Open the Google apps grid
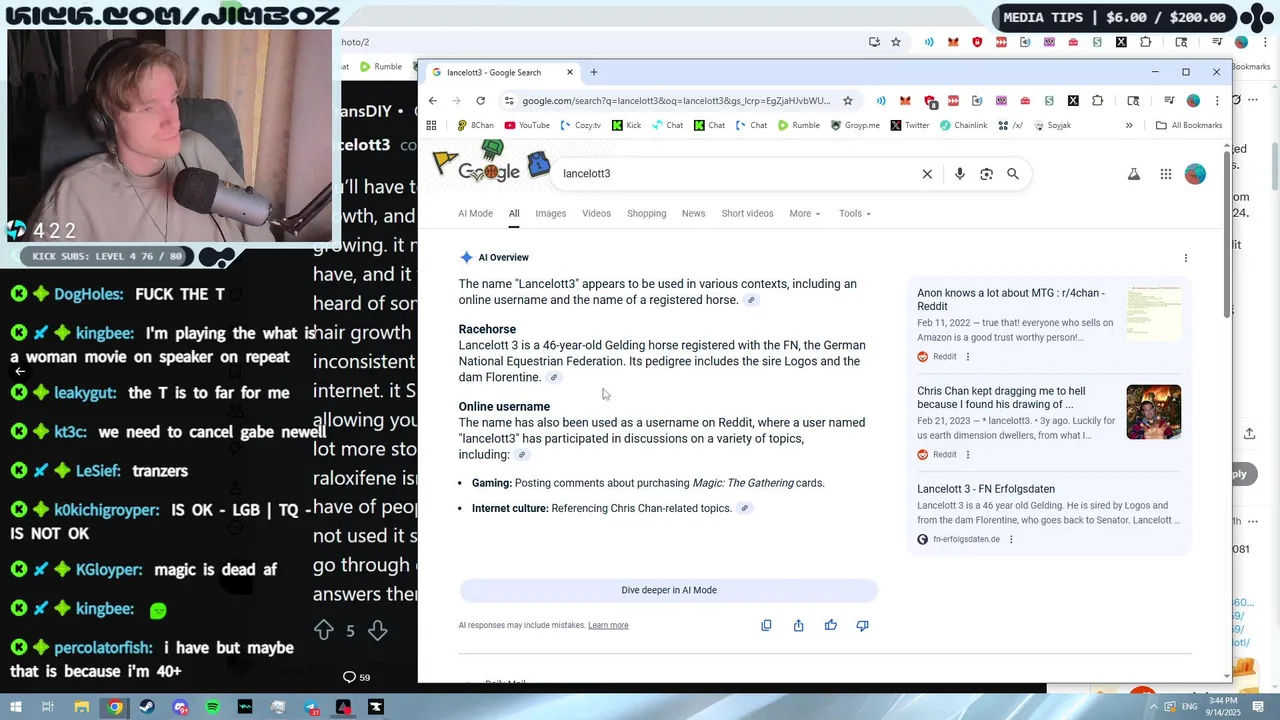The width and height of the screenshot is (1280, 720). (1166, 174)
